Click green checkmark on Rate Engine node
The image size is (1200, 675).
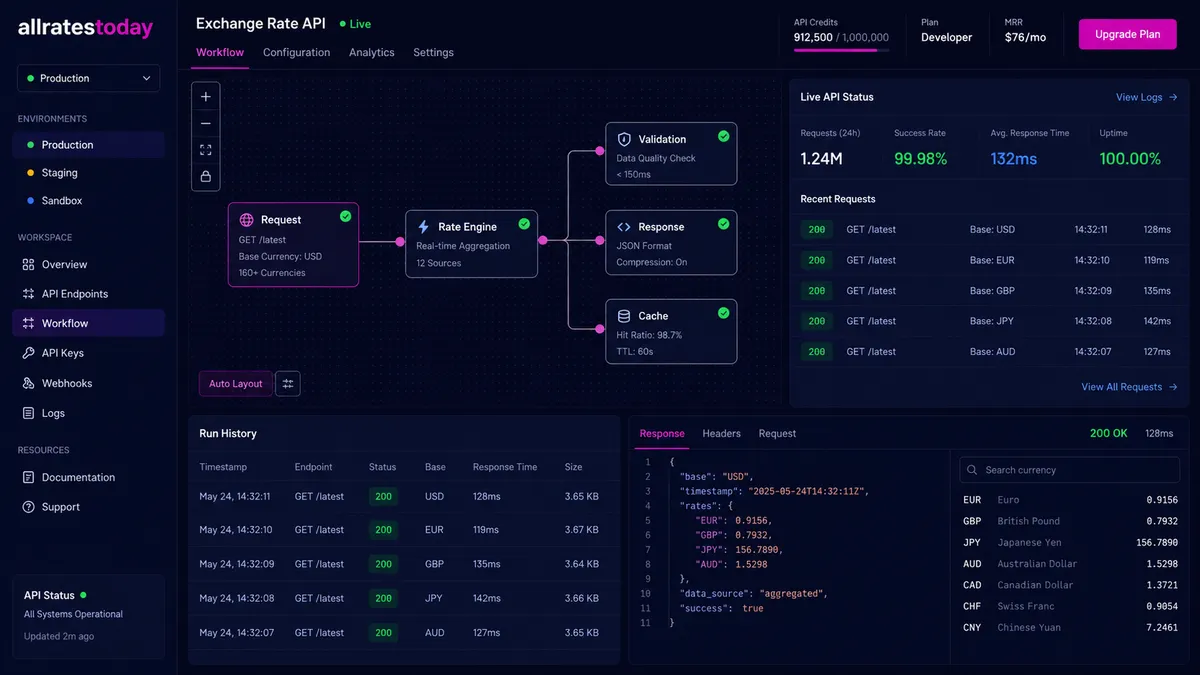click(x=524, y=224)
